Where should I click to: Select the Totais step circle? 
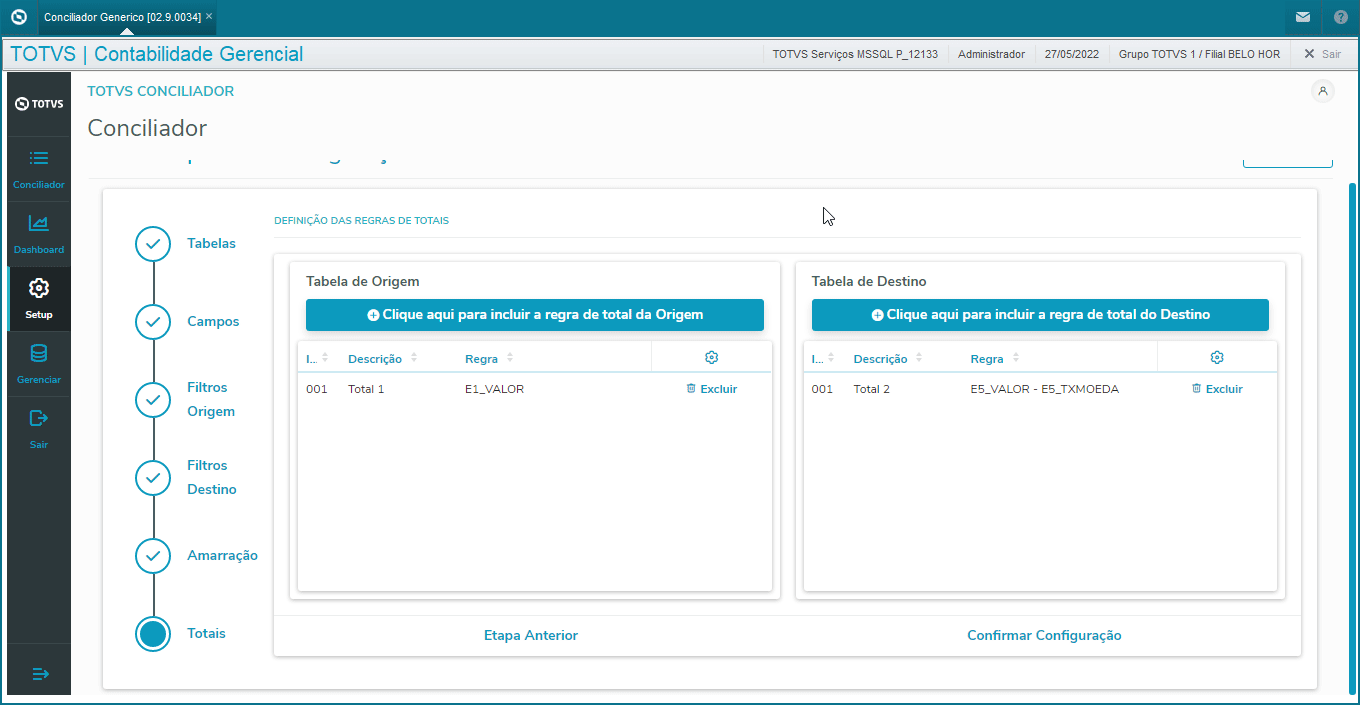click(153, 634)
